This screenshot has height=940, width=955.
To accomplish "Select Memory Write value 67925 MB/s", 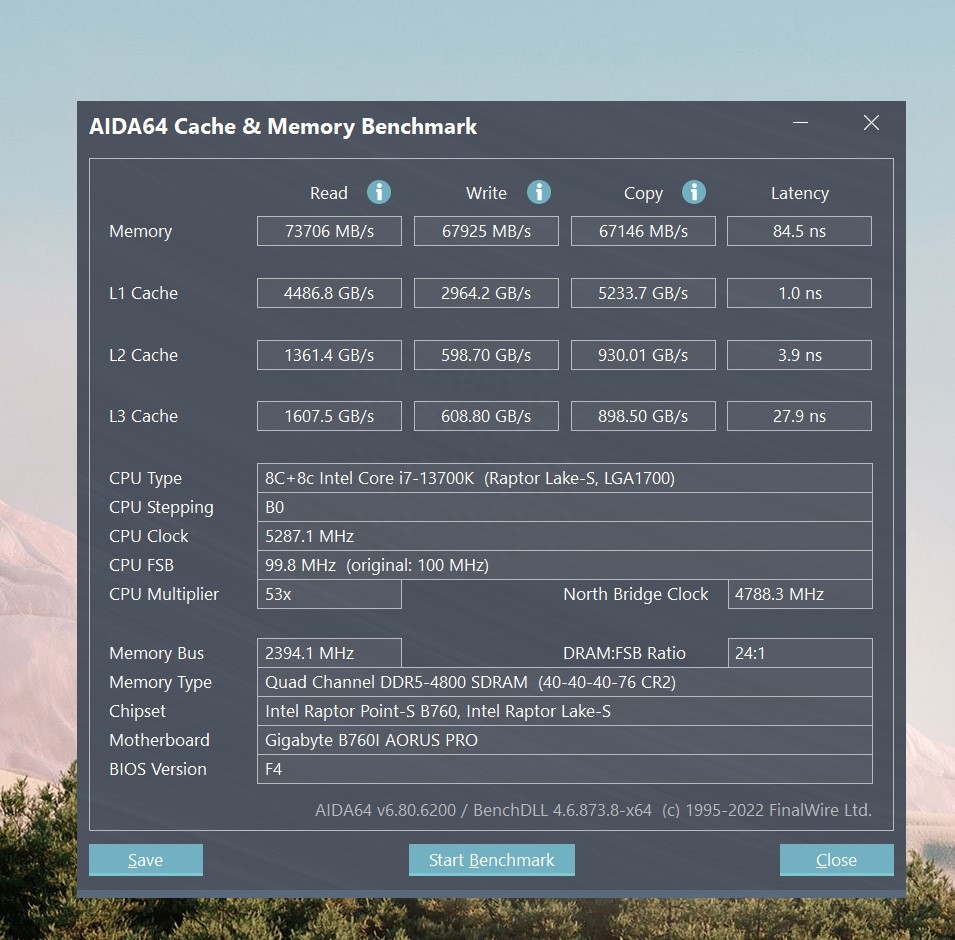I will 486,231.
